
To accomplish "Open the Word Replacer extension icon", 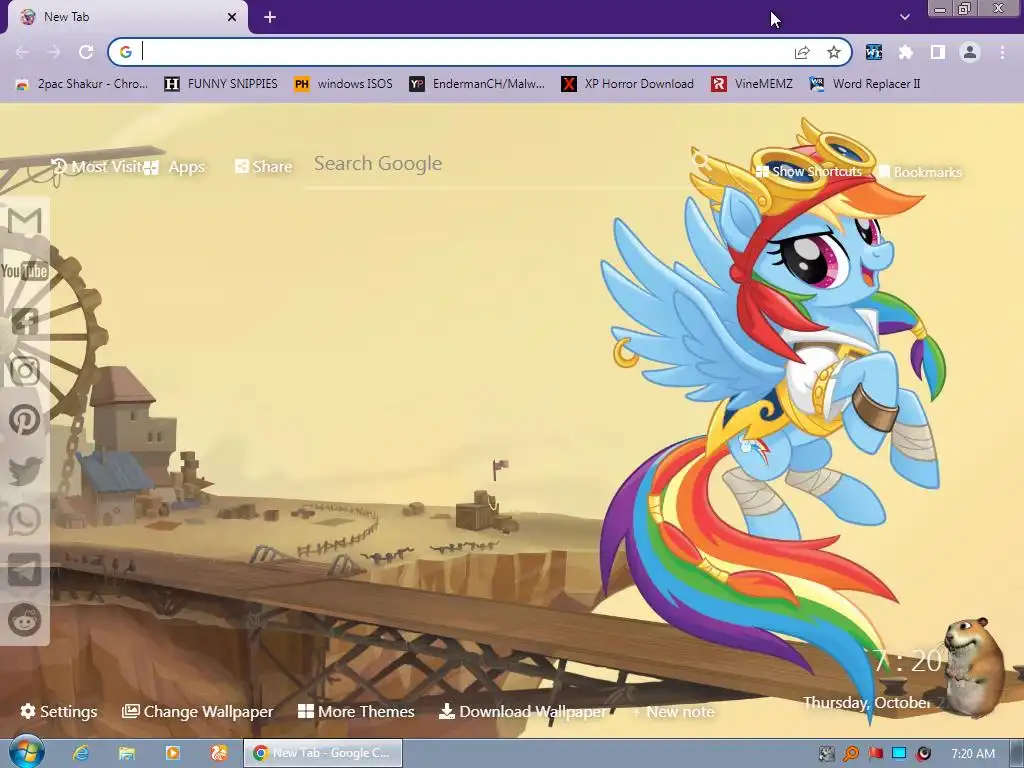I will pos(873,52).
